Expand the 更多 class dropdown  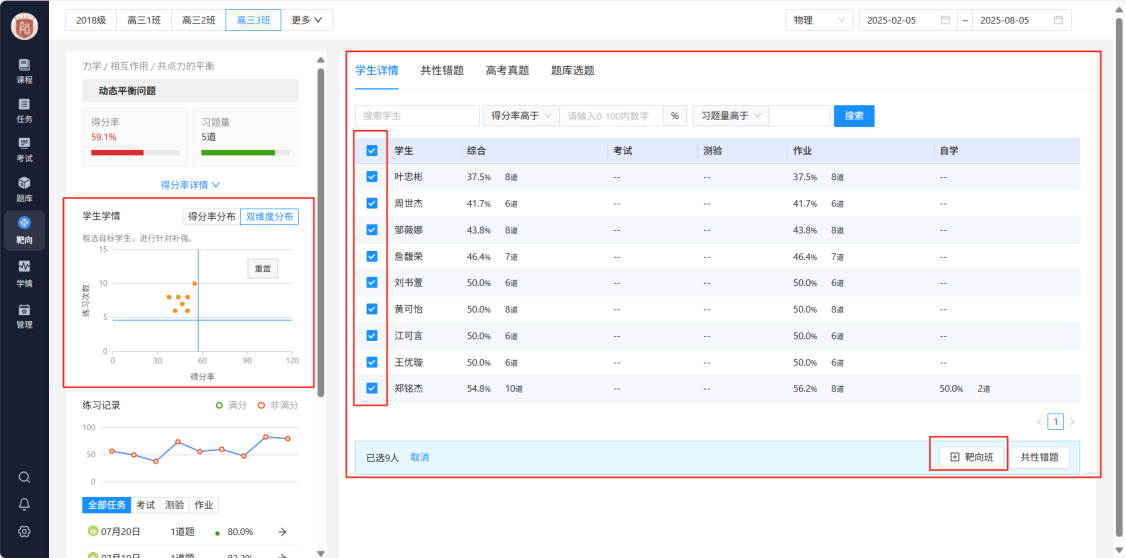306,20
